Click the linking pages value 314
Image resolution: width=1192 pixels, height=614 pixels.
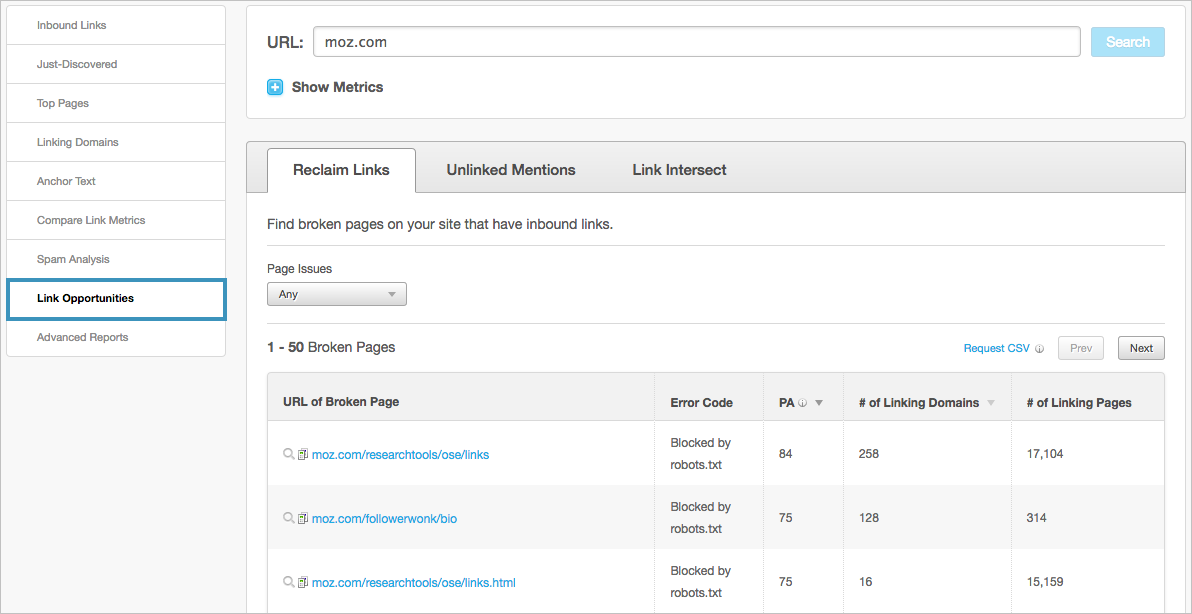(x=1036, y=518)
